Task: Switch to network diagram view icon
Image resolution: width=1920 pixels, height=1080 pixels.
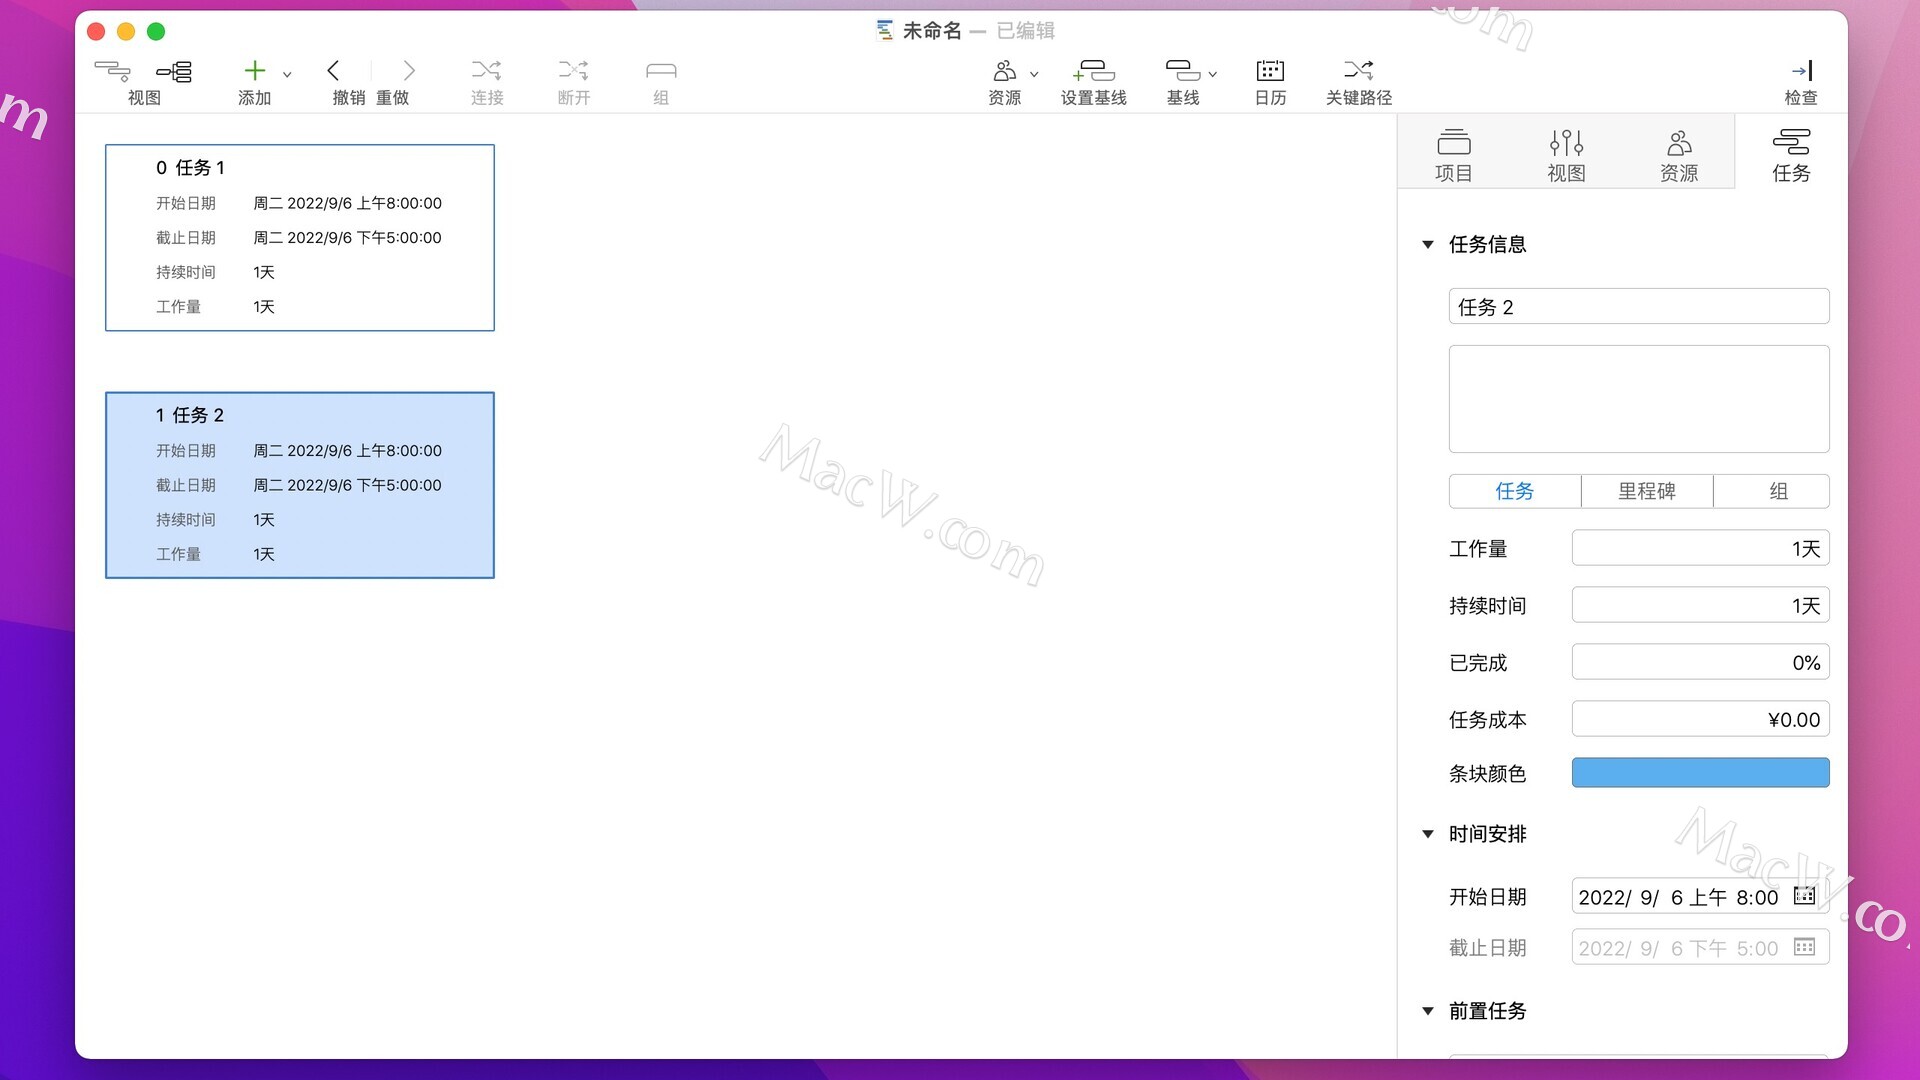Action: point(175,71)
